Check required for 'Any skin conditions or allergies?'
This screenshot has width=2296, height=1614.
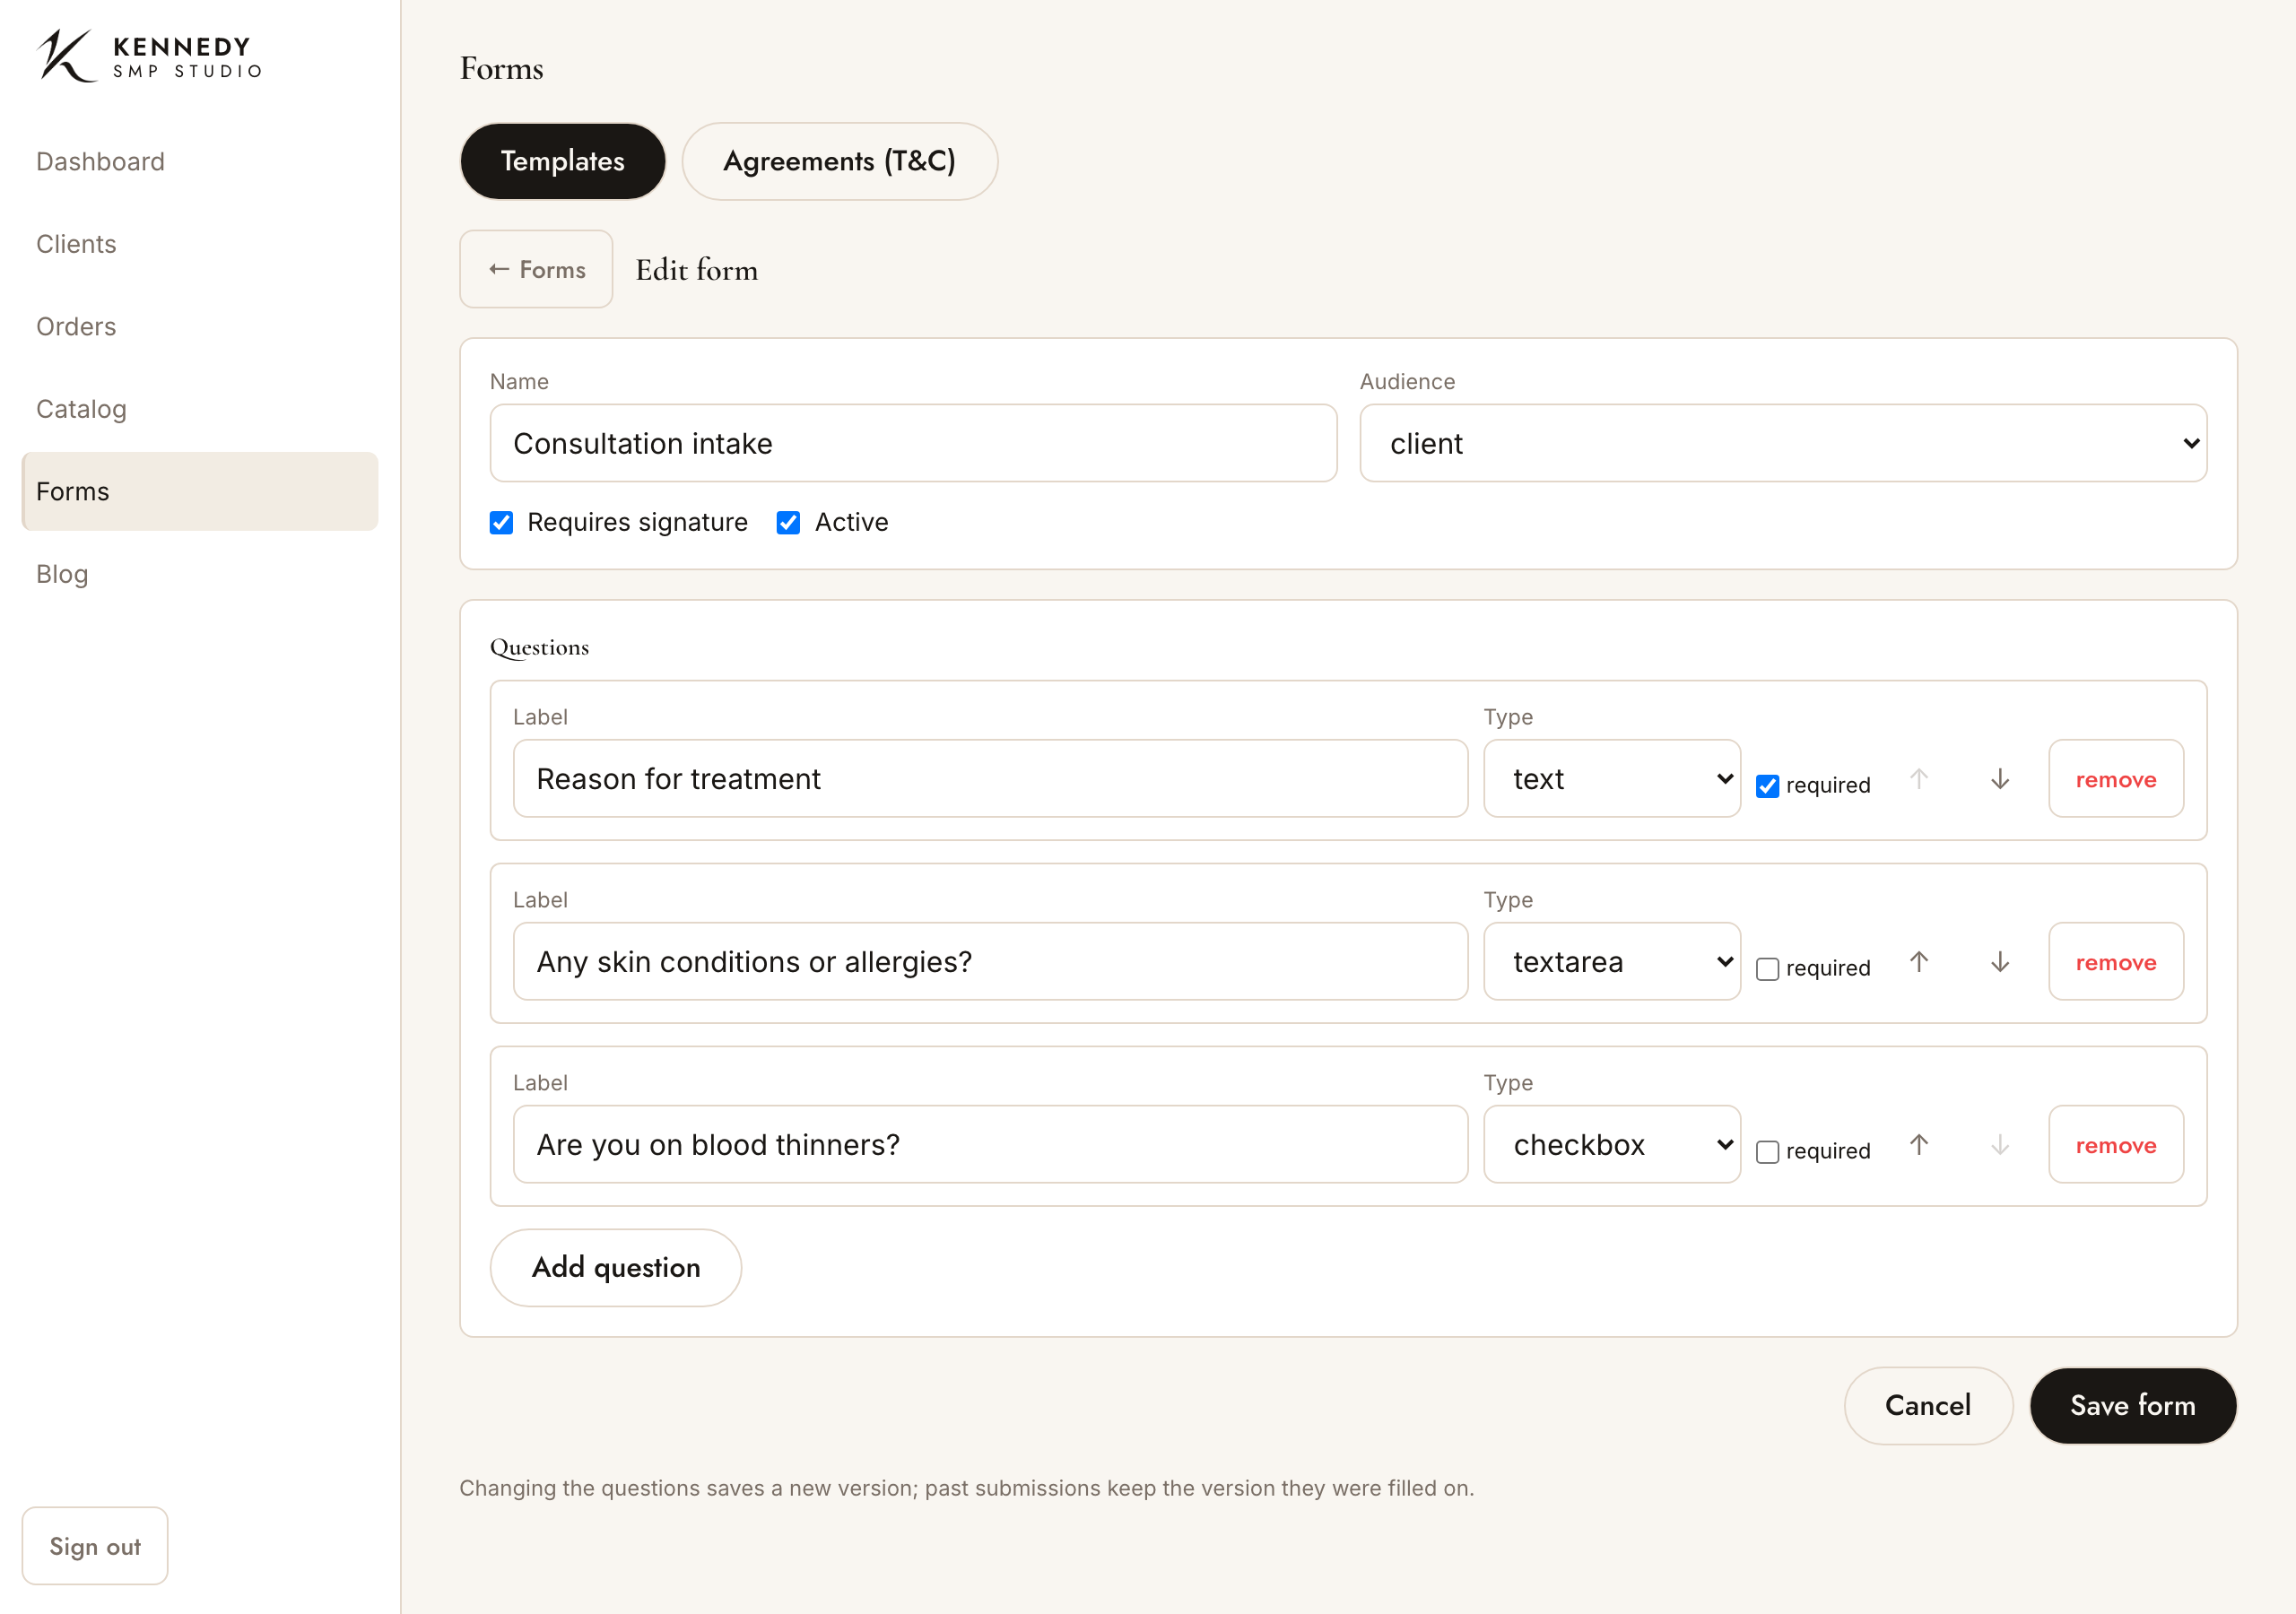pos(1767,969)
